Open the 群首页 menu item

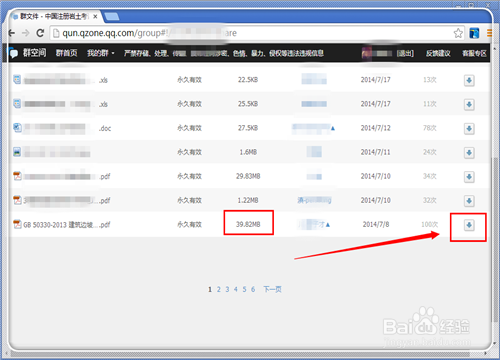click(66, 53)
